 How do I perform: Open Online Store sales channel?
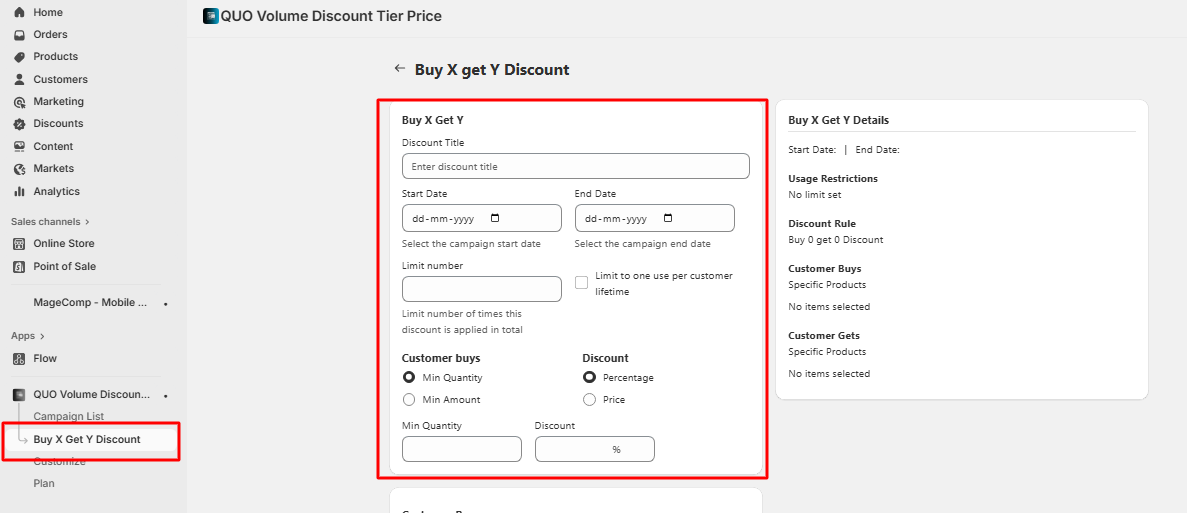[63, 244]
